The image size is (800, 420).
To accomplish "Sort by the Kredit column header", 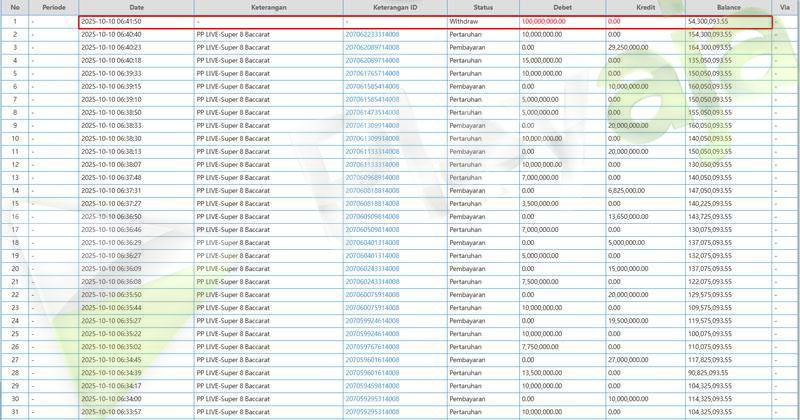I will (644, 7).
